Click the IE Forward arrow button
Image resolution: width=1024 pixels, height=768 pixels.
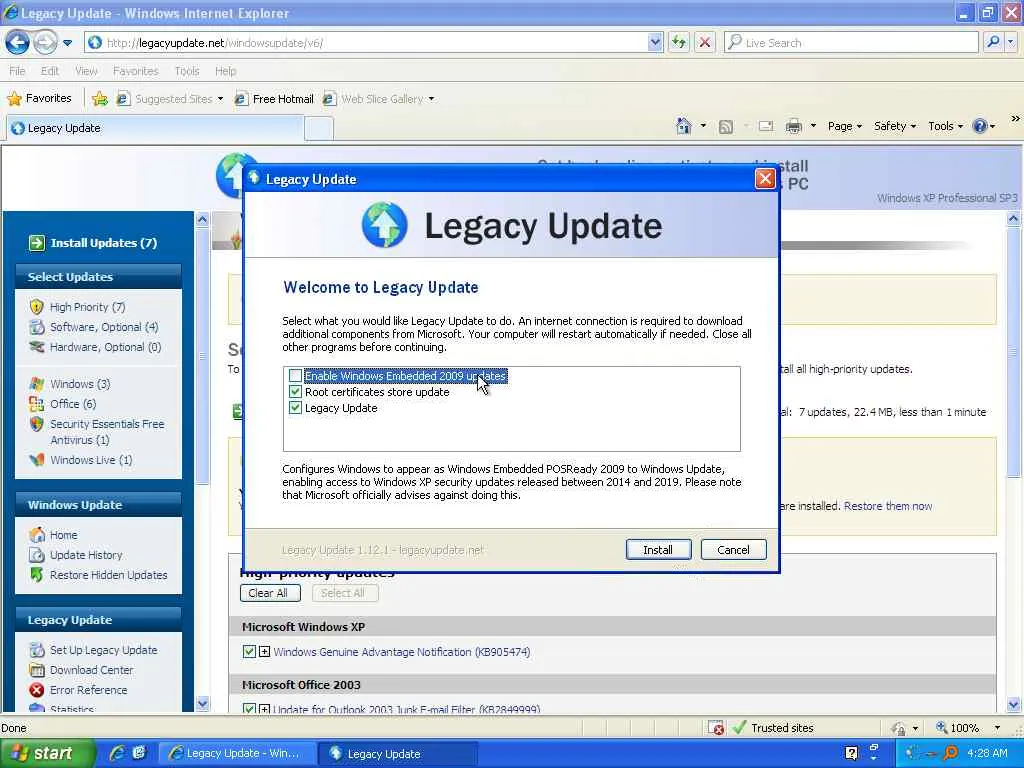[45, 43]
